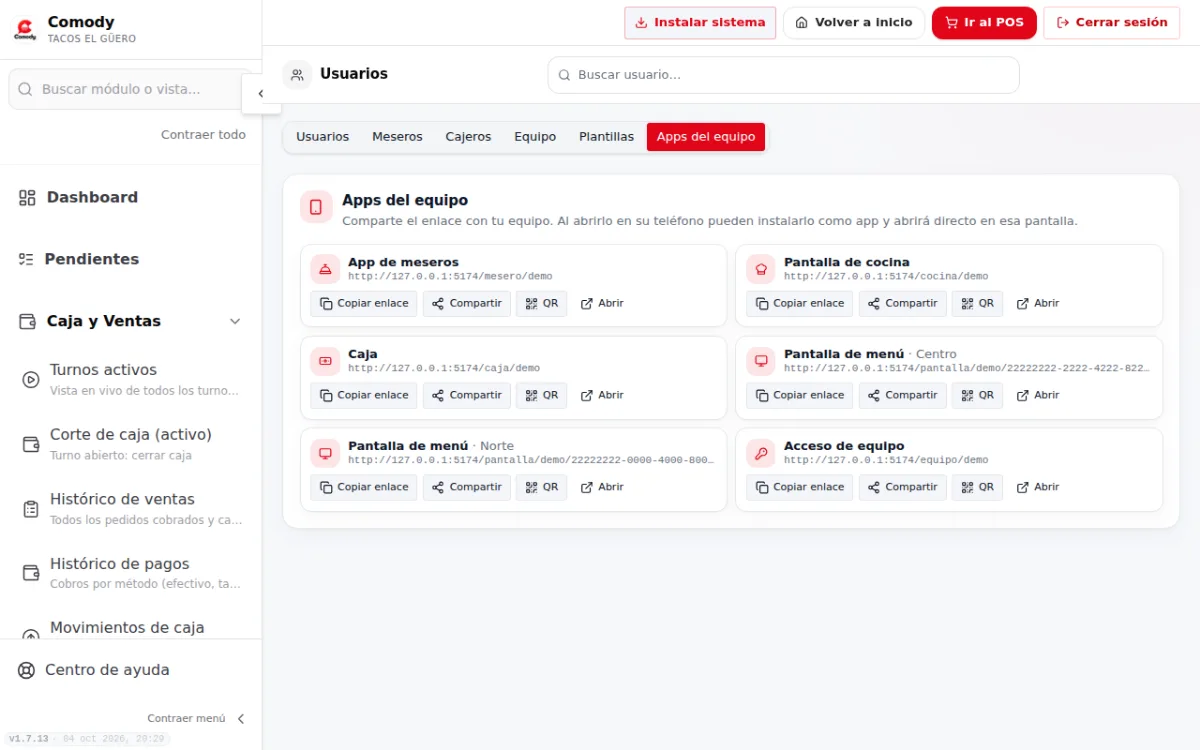This screenshot has height=750, width=1200.
Task: Select the Apps del equipo tab
Action: pyautogui.click(x=706, y=137)
